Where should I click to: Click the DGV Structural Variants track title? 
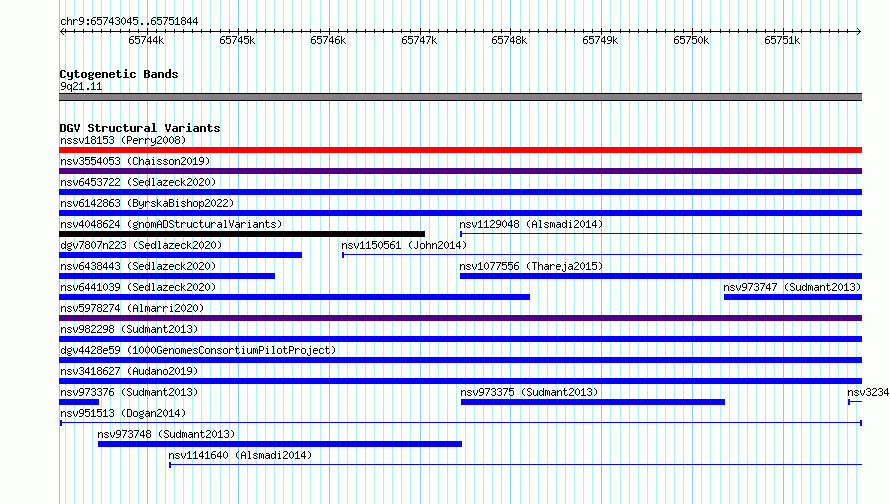click(140, 128)
